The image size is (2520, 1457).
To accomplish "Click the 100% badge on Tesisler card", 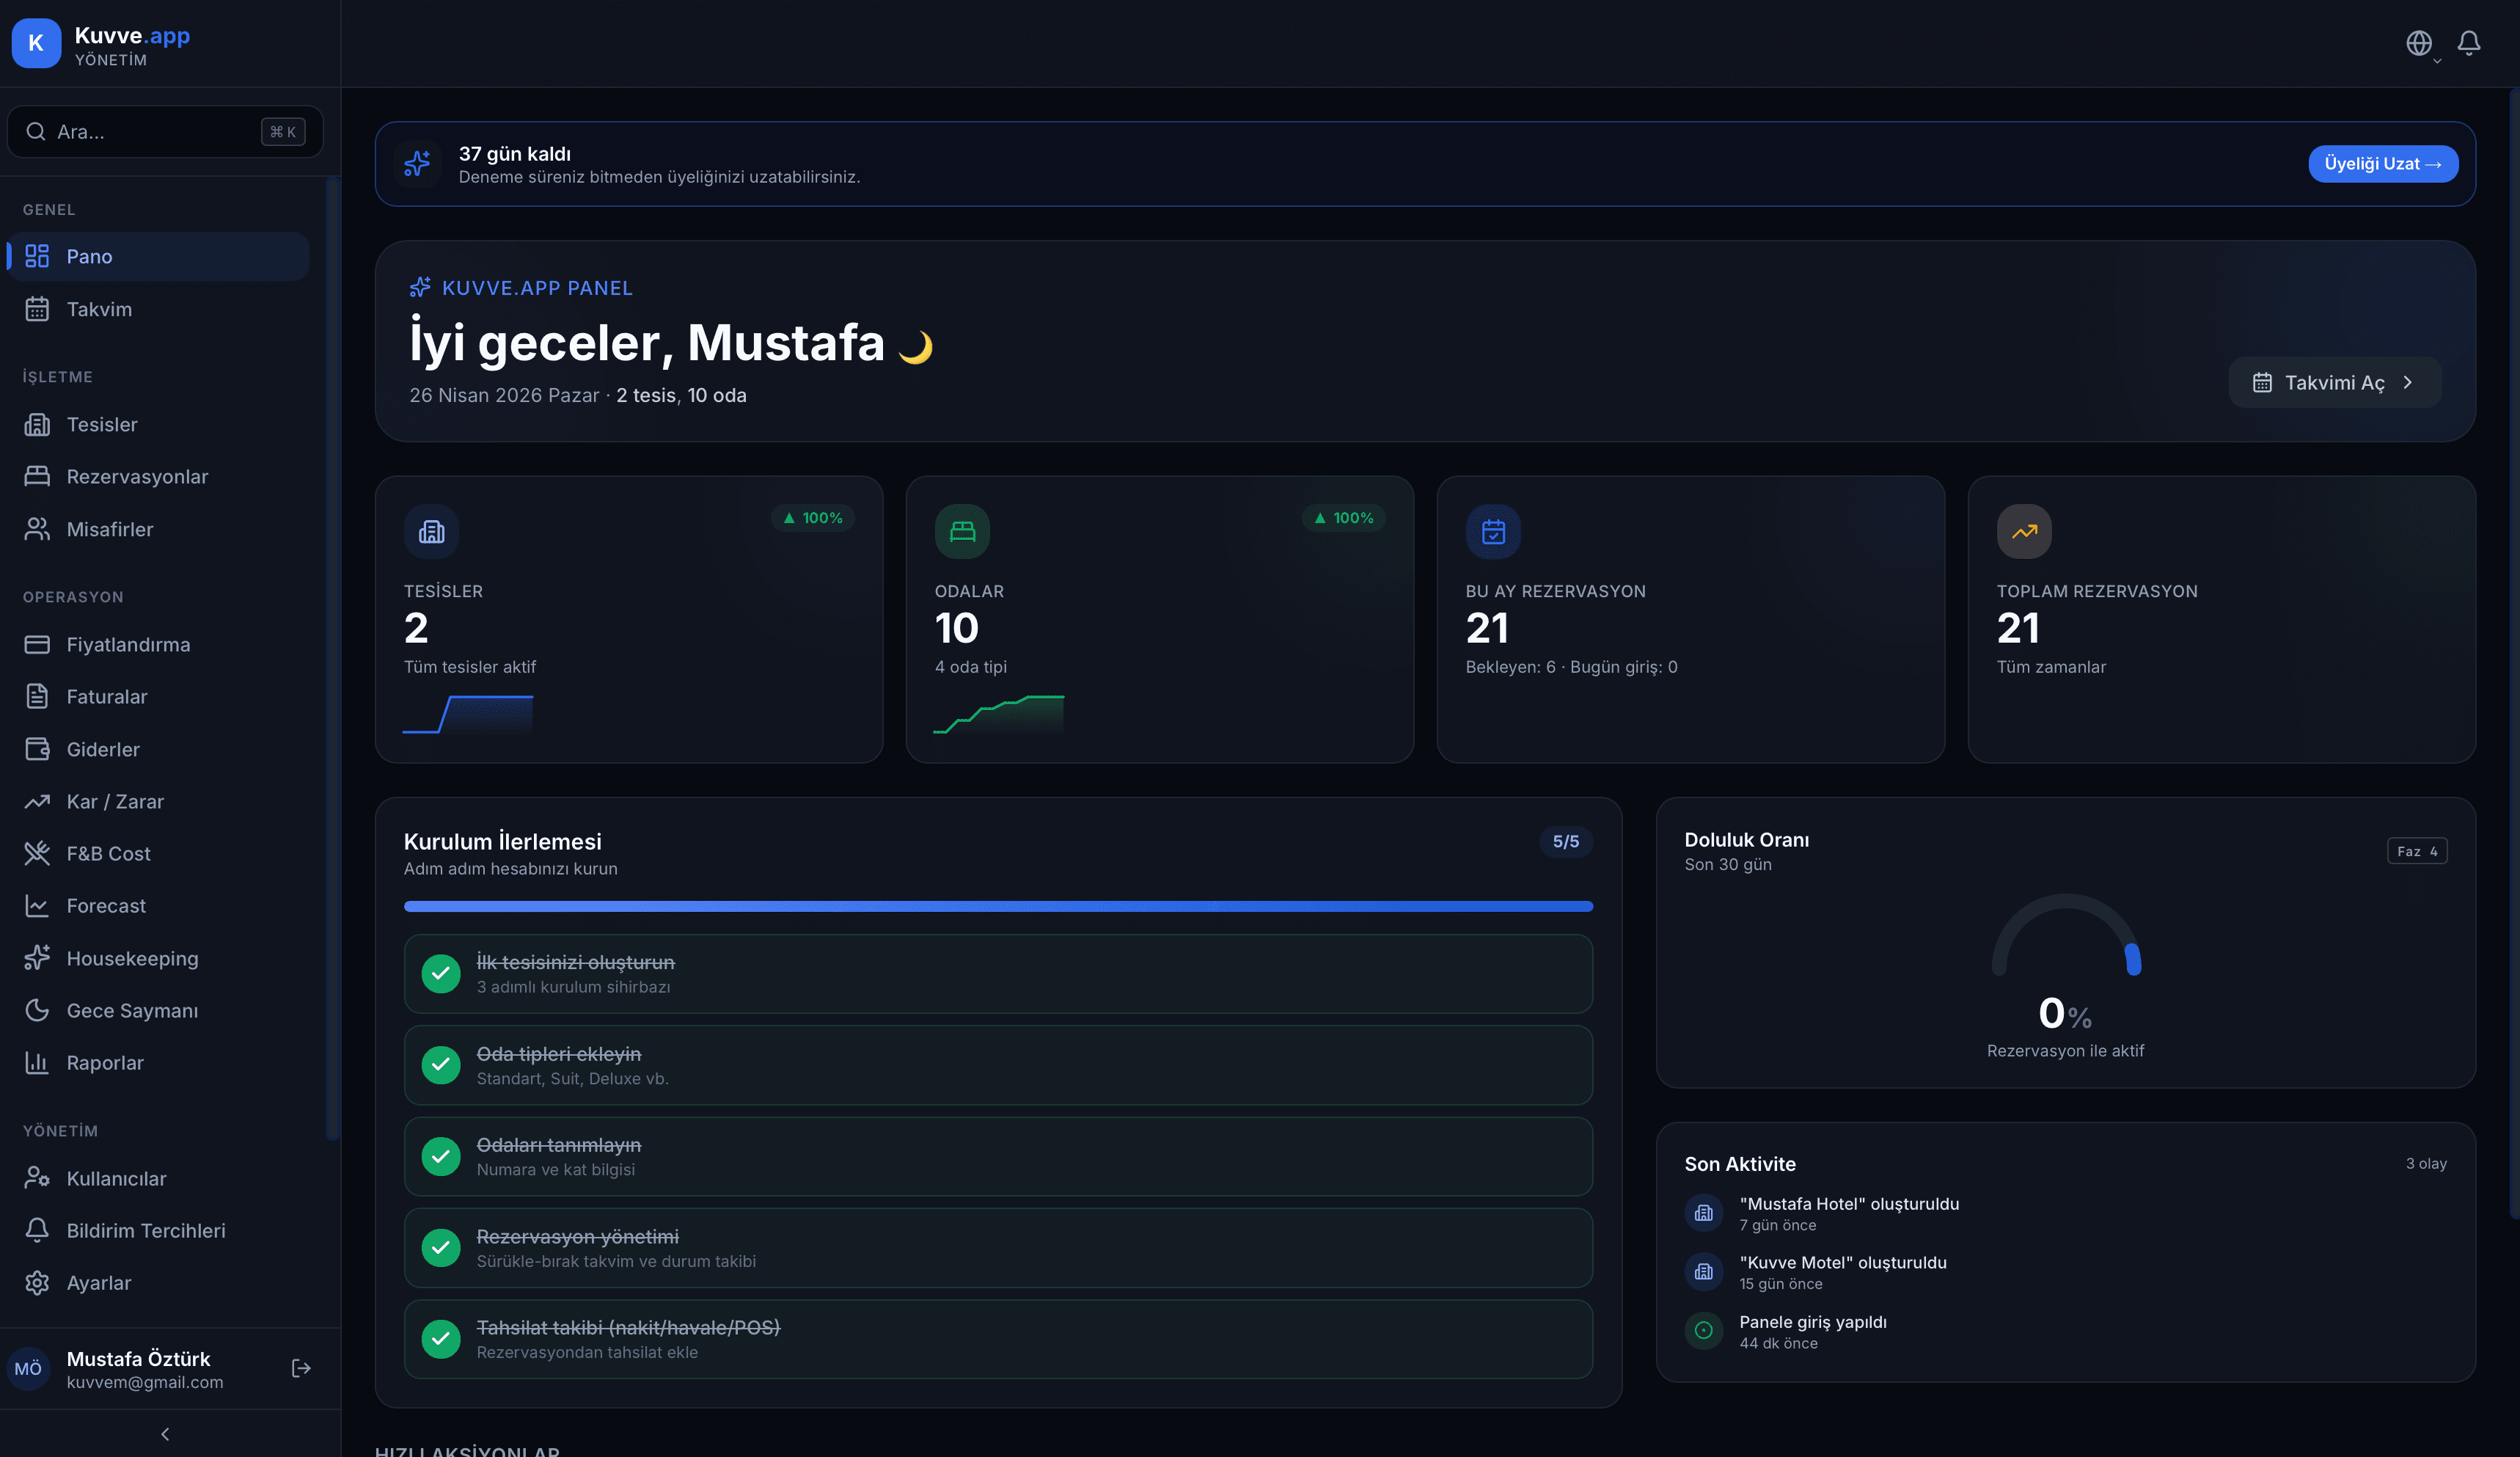I will [812, 517].
